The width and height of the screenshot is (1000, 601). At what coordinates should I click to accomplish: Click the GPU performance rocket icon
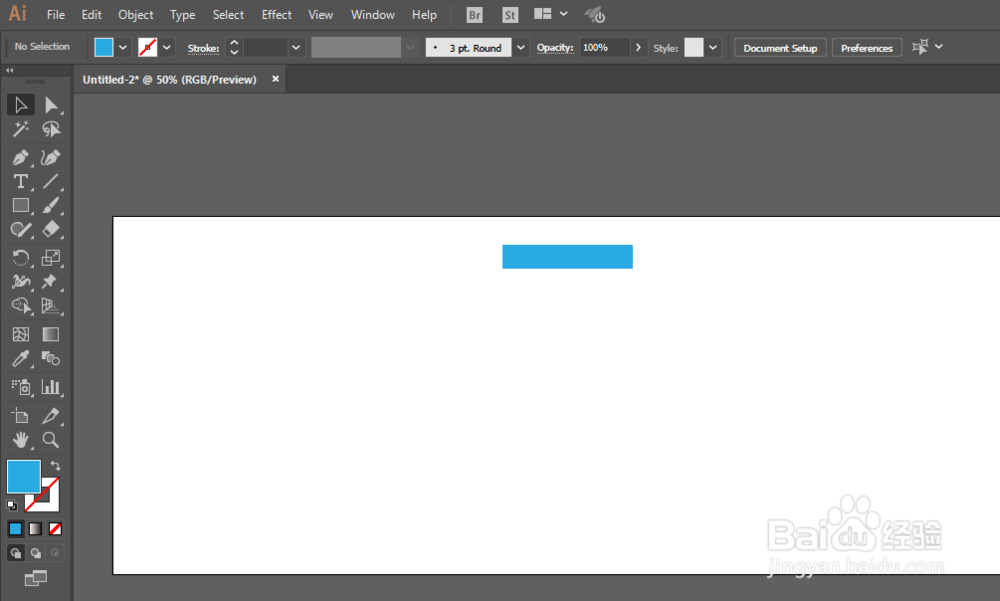pos(594,15)
